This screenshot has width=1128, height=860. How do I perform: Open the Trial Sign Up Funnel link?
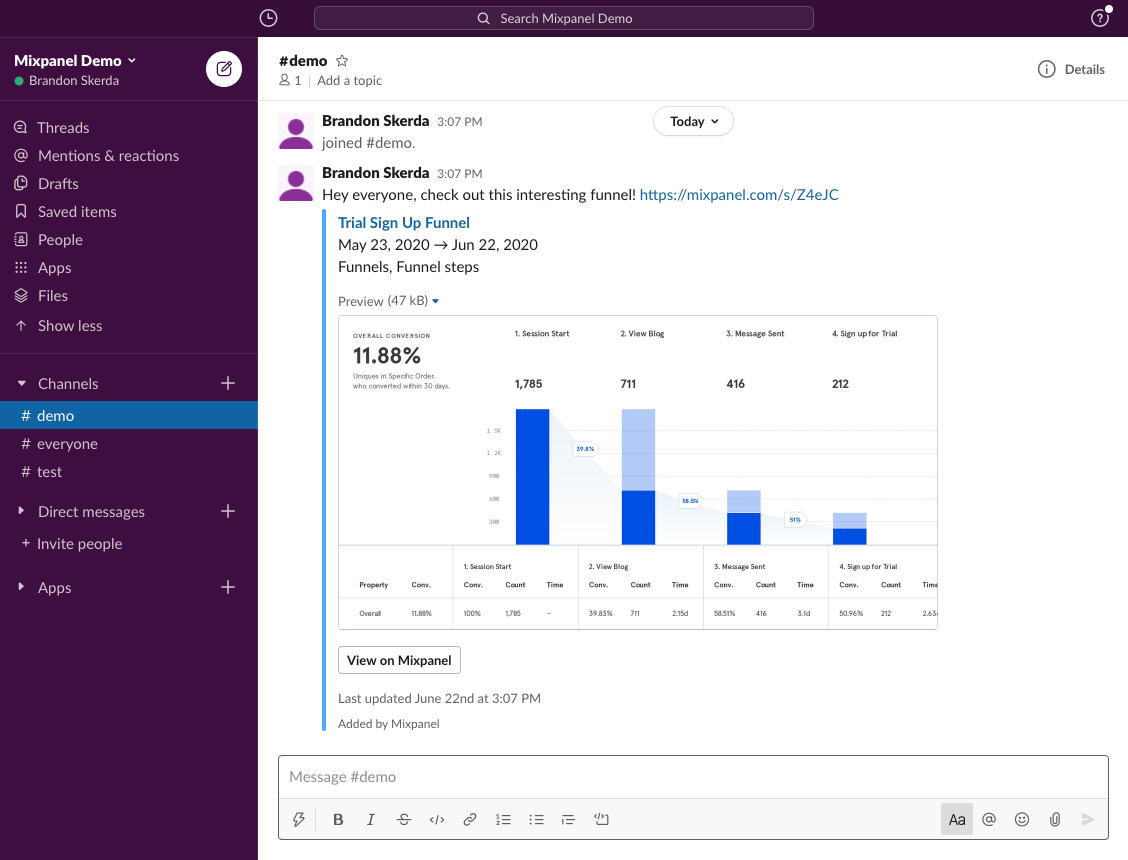[x=403, y=222]
